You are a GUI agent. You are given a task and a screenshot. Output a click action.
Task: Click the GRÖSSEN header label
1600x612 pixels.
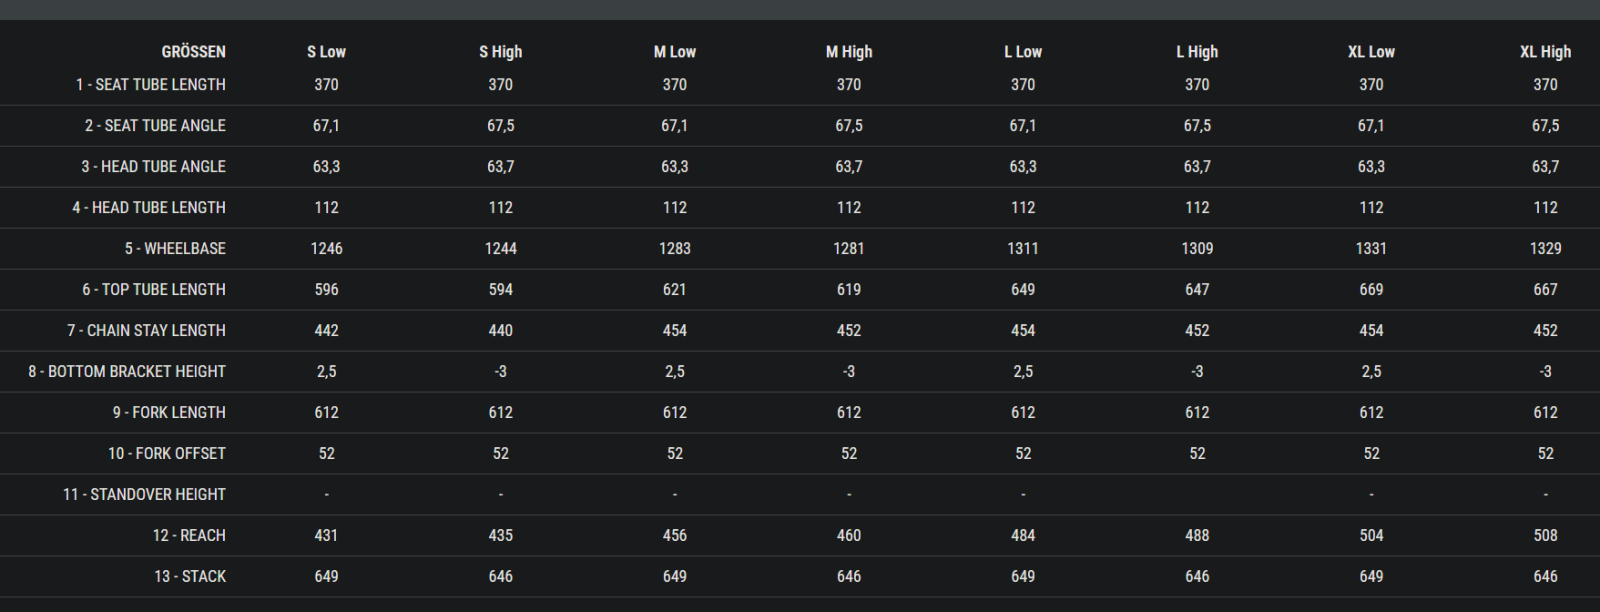point(193,52)
